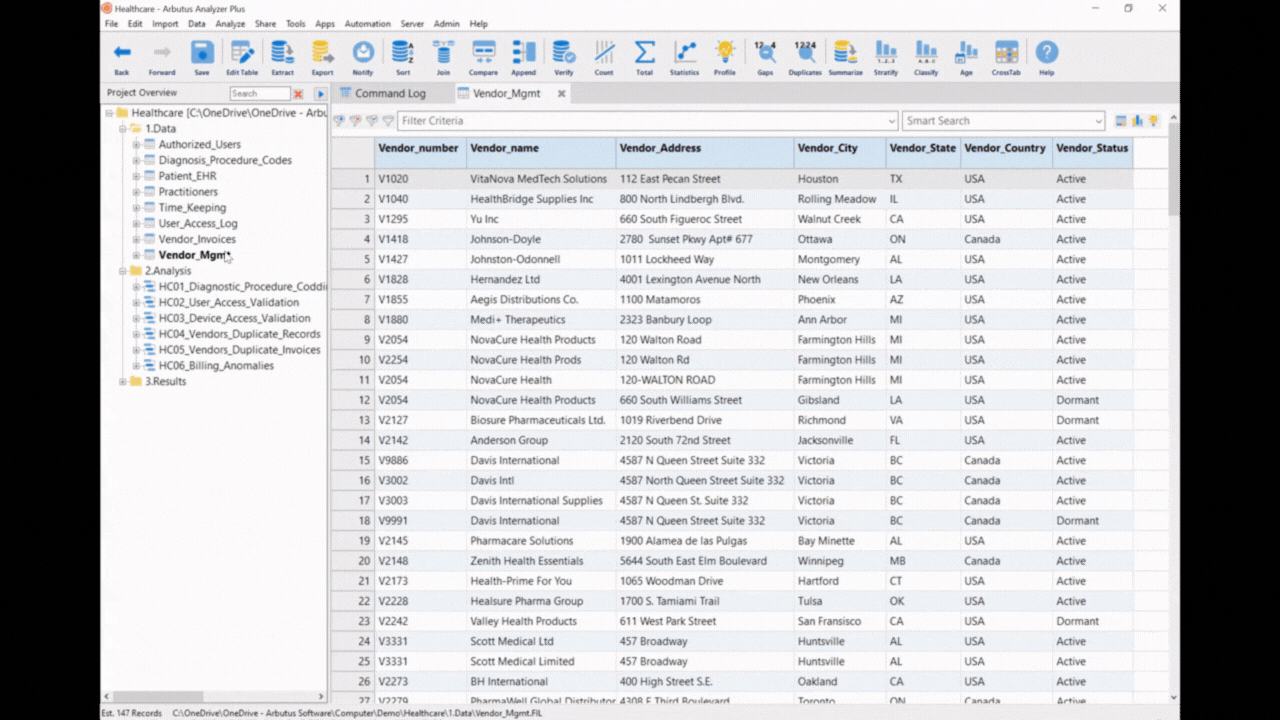This screenshot has height=720, width=1280.
Task: Close the Vendor_Mgmt tab
Action: click(561, 94)
